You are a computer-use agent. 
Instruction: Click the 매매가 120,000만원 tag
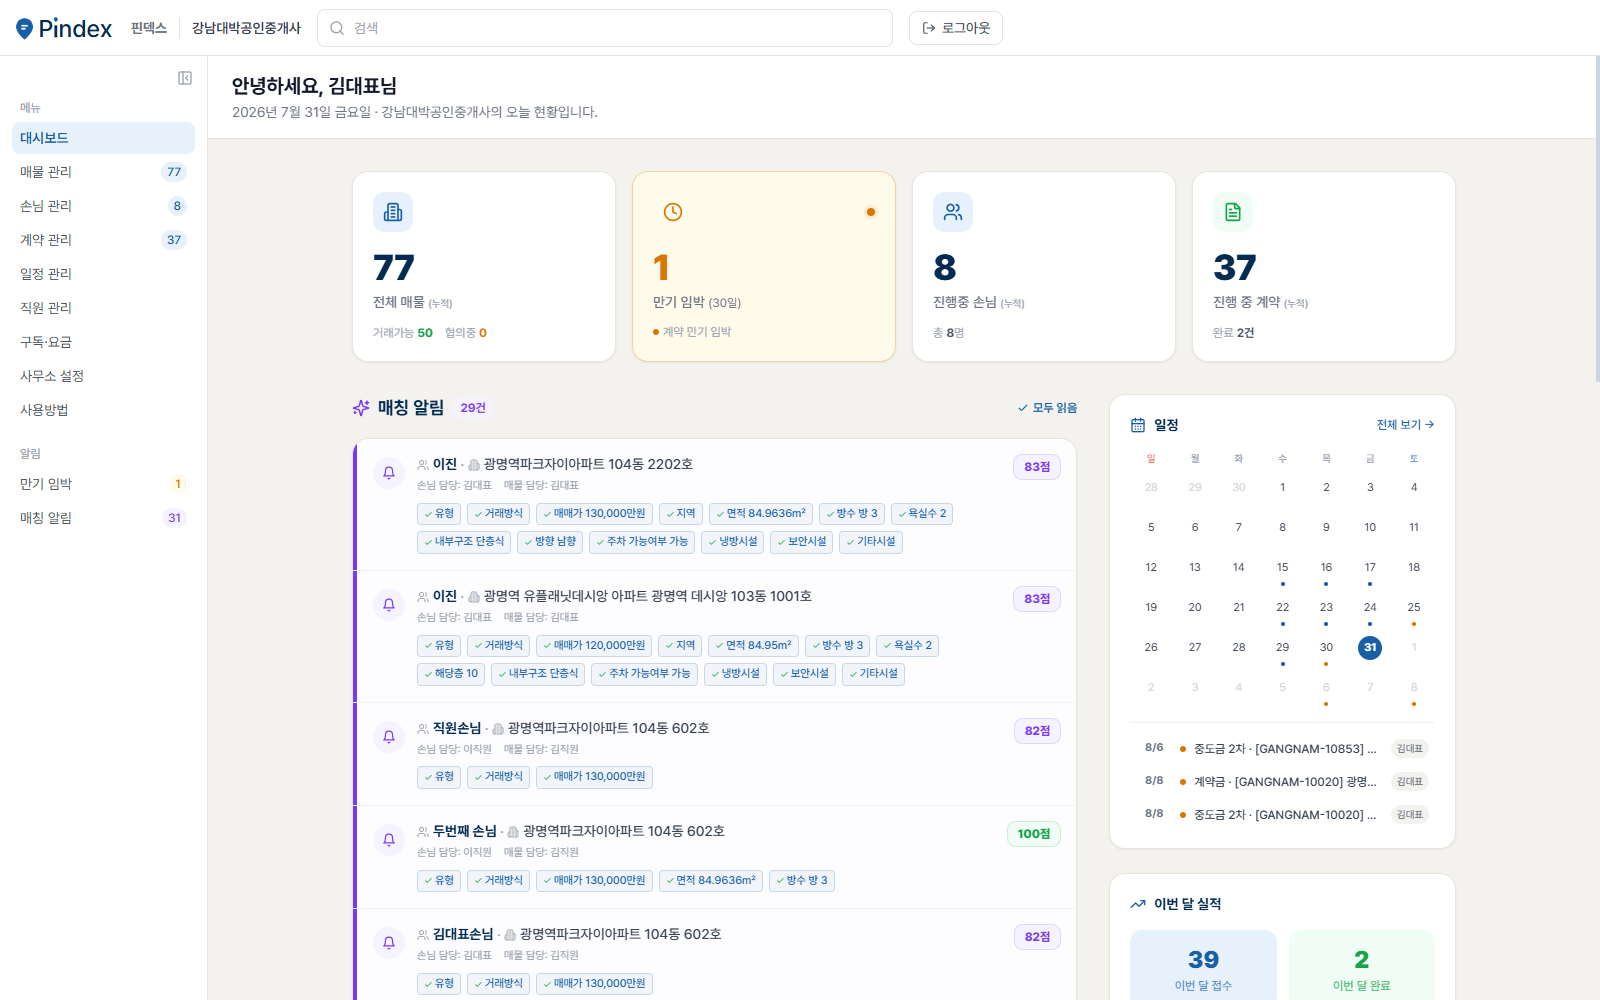[594, 646]
